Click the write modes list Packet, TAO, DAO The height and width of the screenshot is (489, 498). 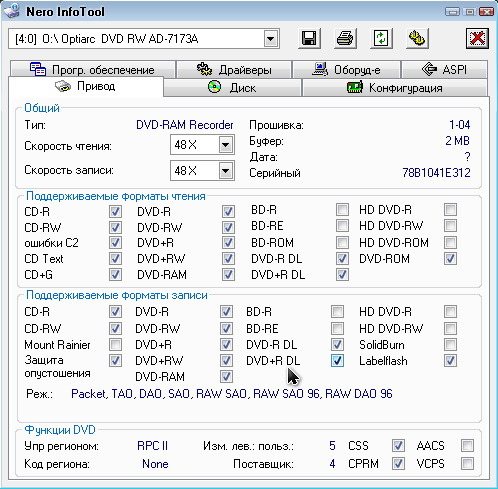pos(232,394)
